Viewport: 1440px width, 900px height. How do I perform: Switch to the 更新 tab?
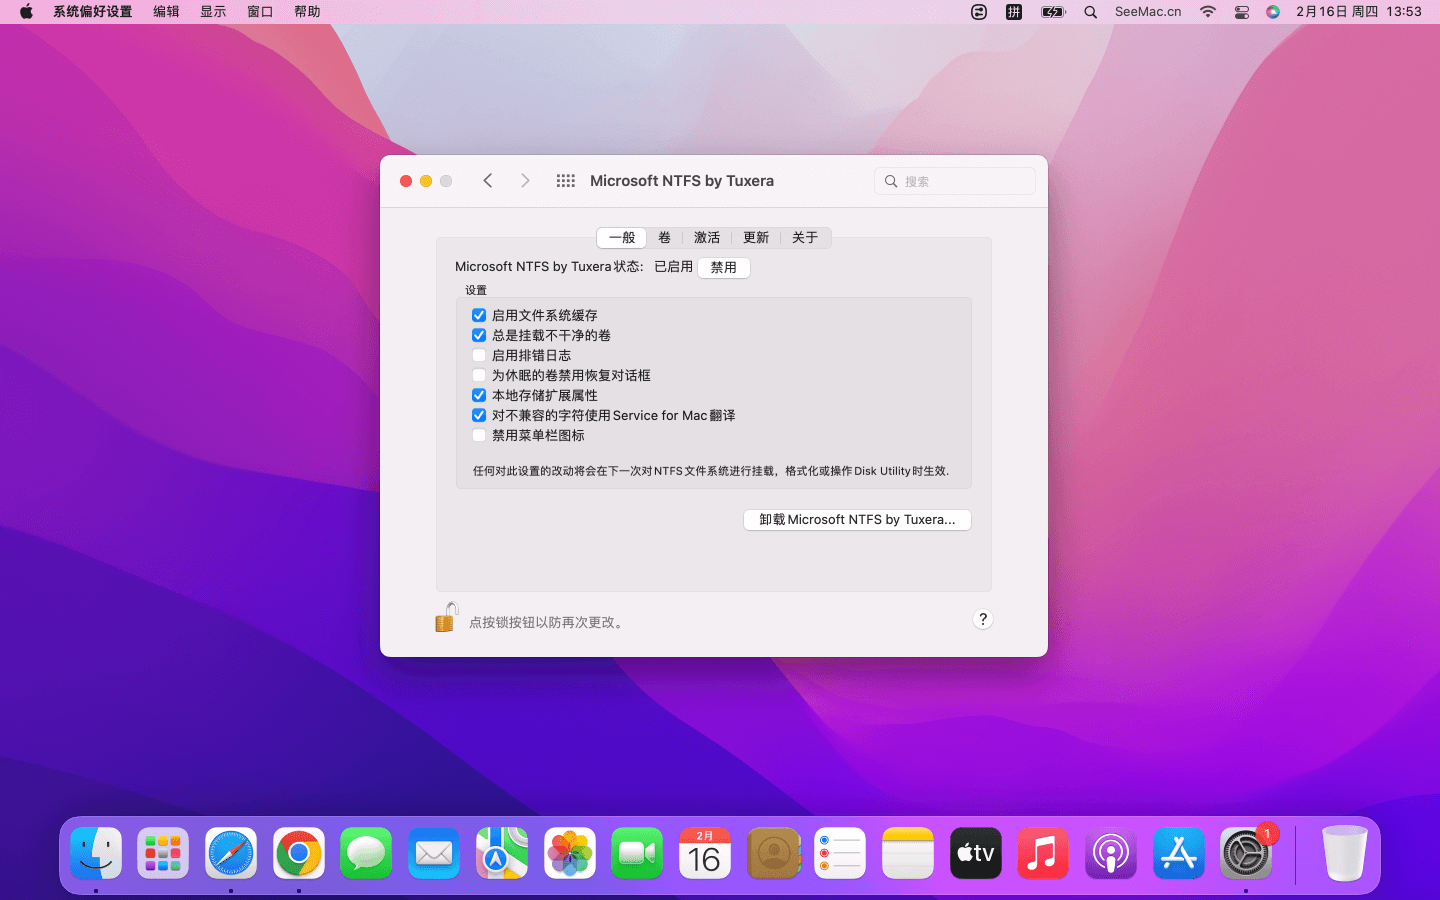click(x=756, y=238)
